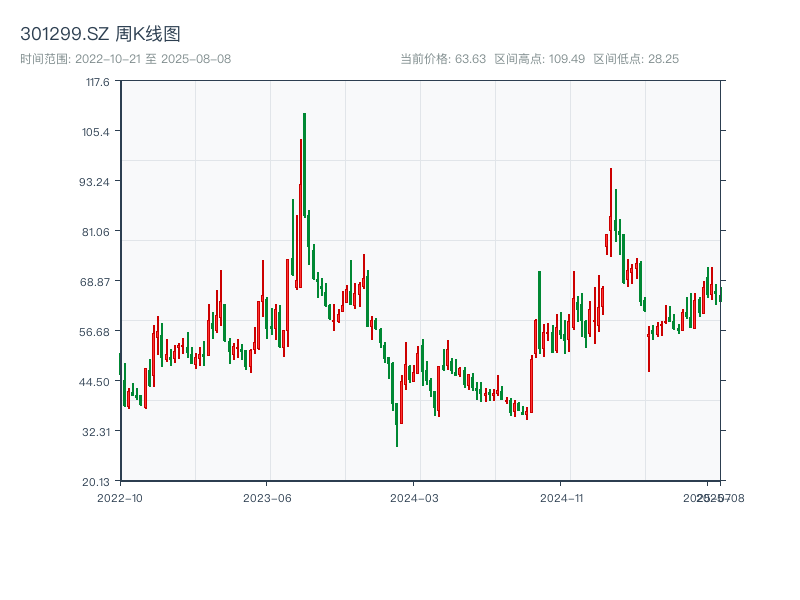The image size is (800, 600).
Task: Click the y-axis label 68.87
Action: coord(95,282)
